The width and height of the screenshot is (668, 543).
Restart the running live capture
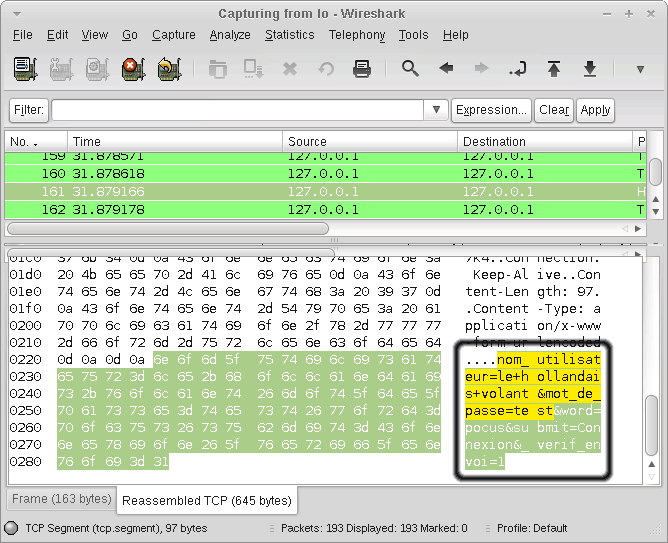pos(167,69)
